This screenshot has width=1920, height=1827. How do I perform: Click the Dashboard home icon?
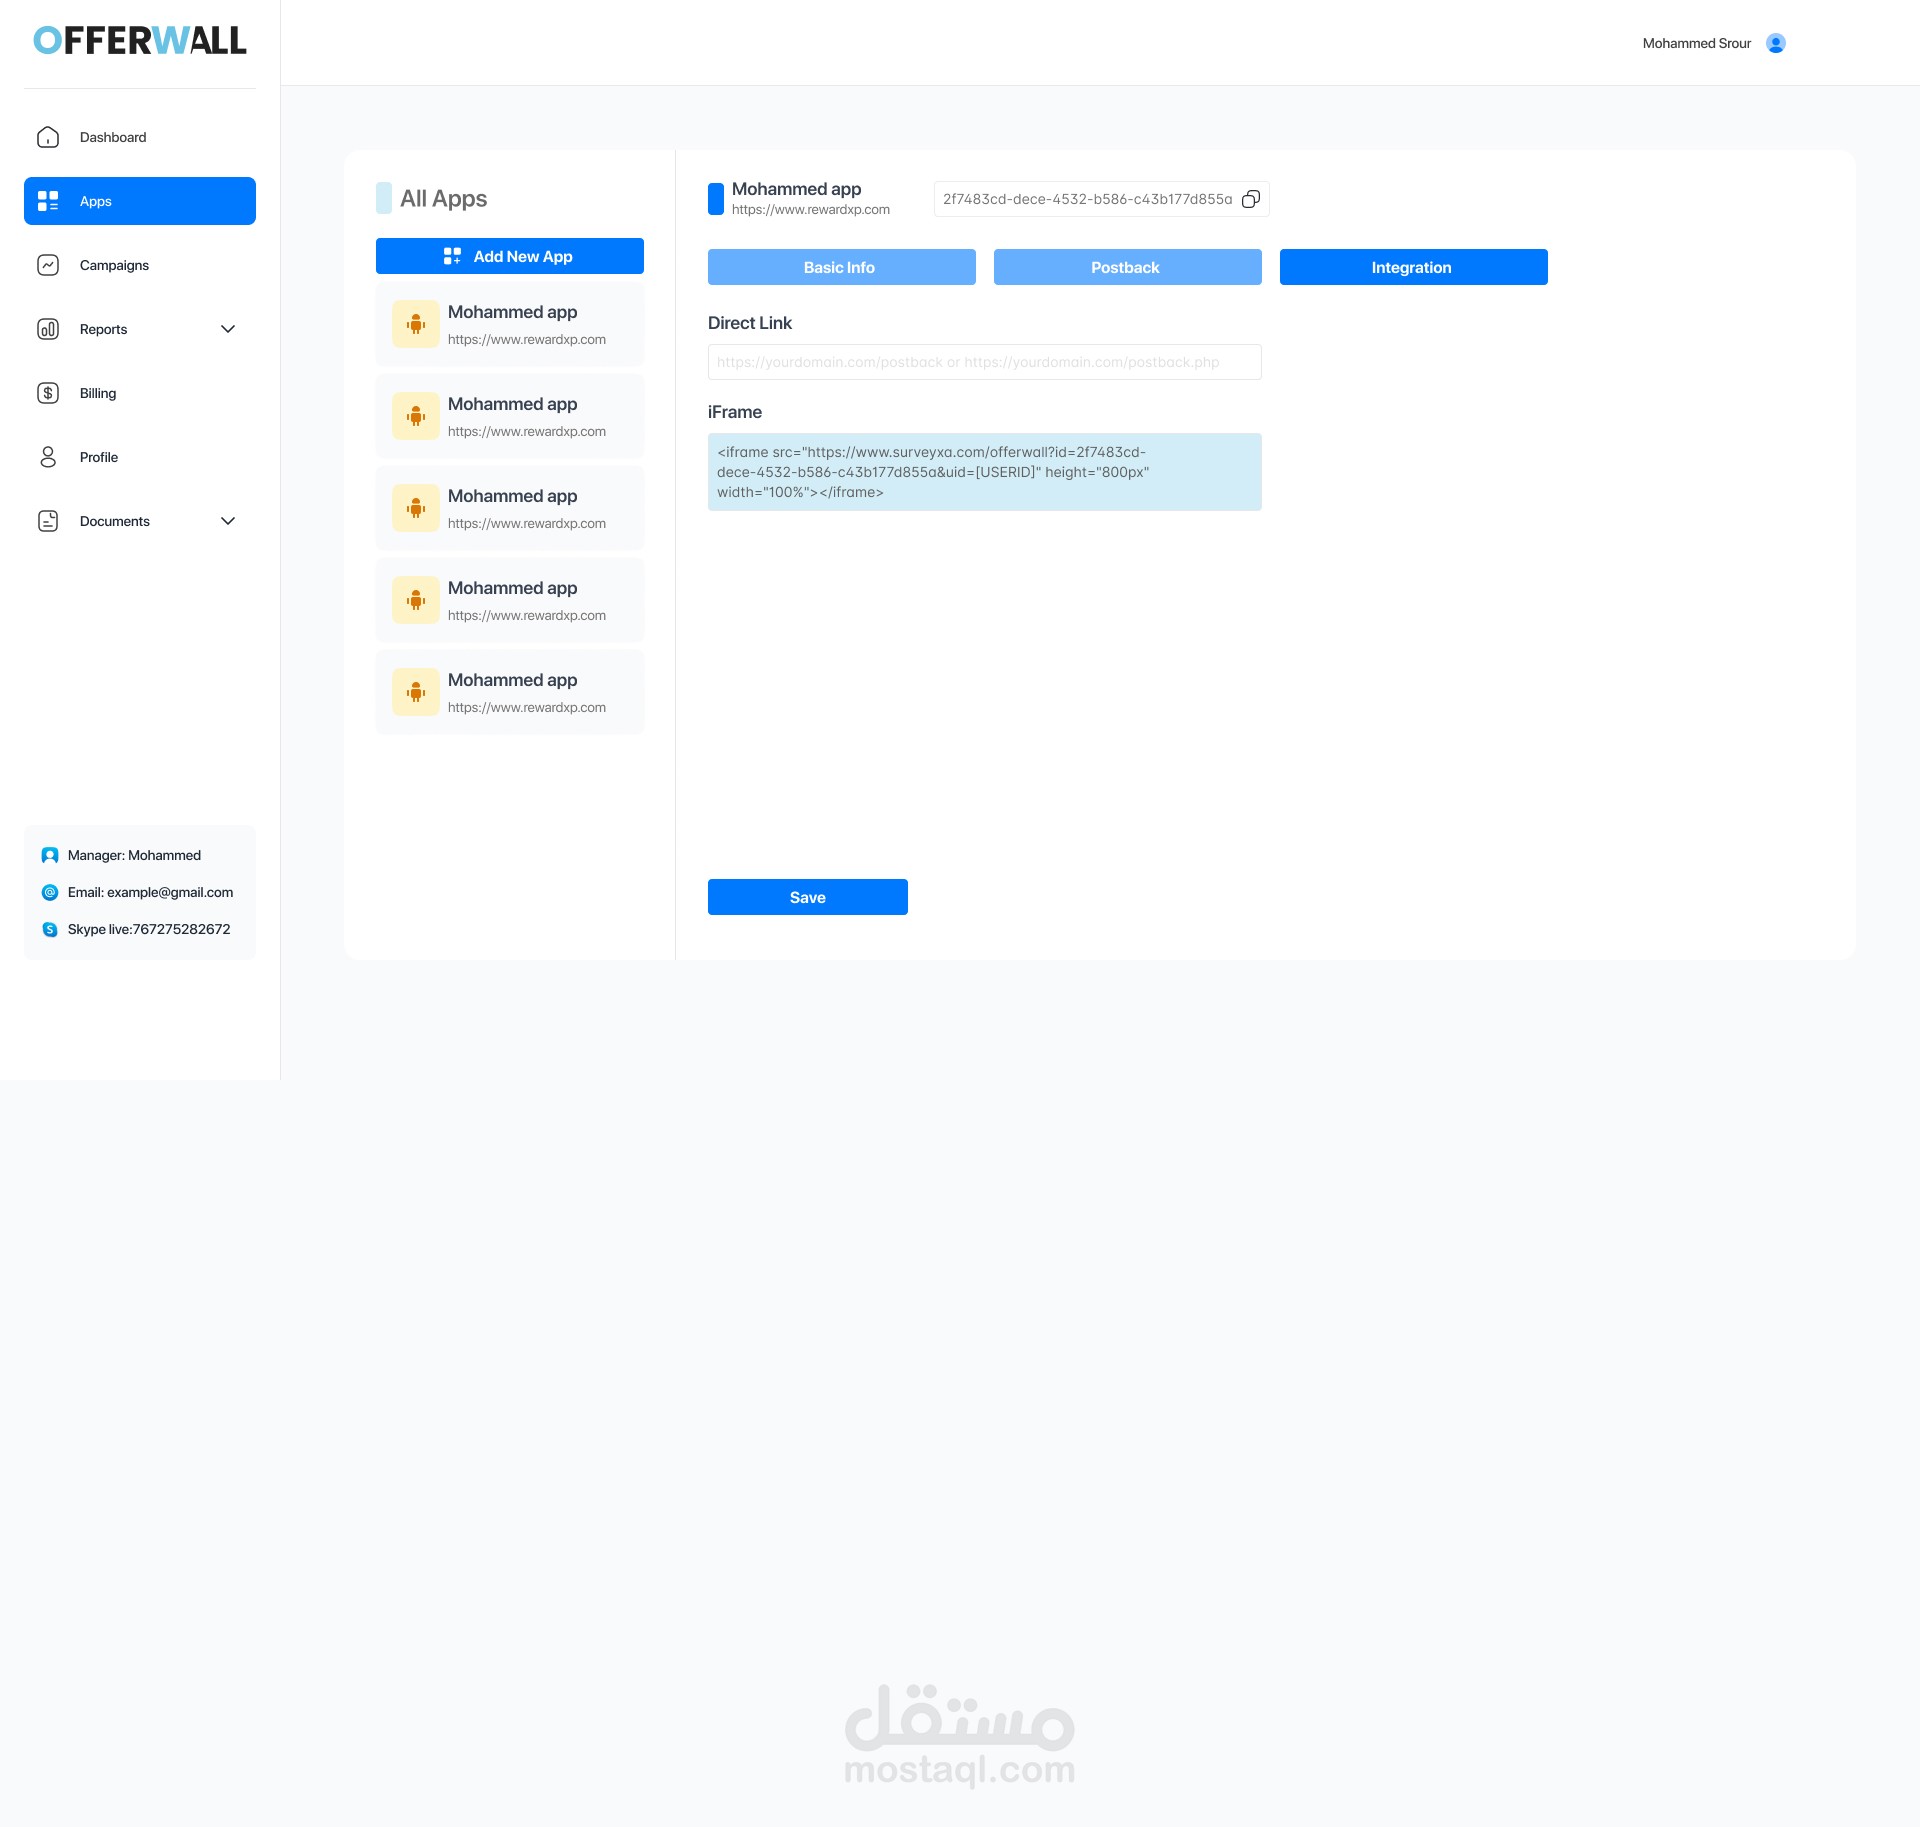(x=48, y=137)
